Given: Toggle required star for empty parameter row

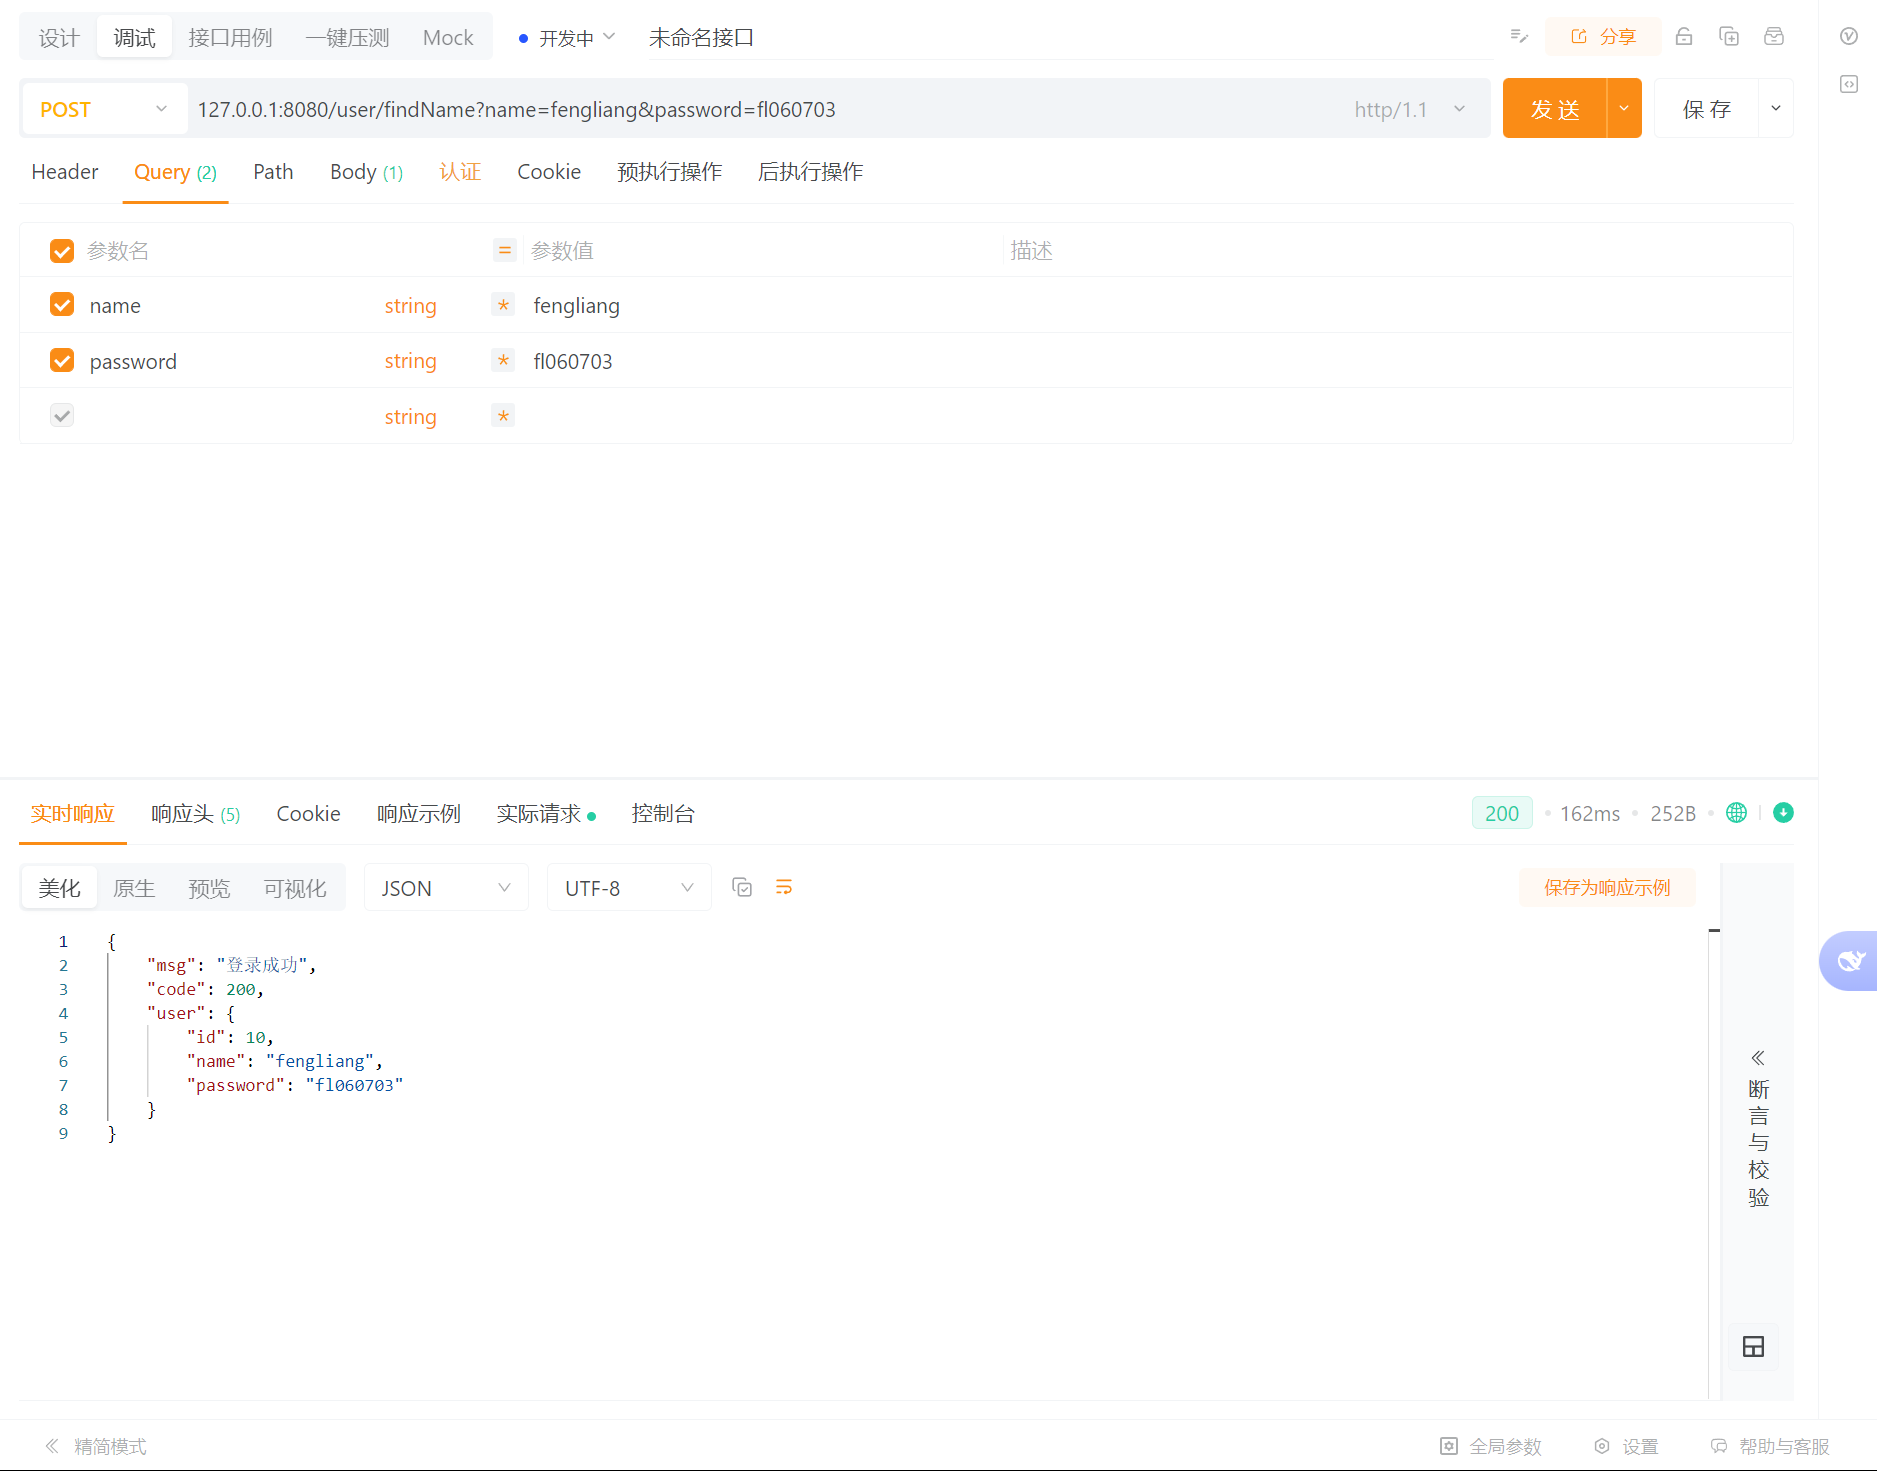Looking at the screenshot, I should pos(503,416).
